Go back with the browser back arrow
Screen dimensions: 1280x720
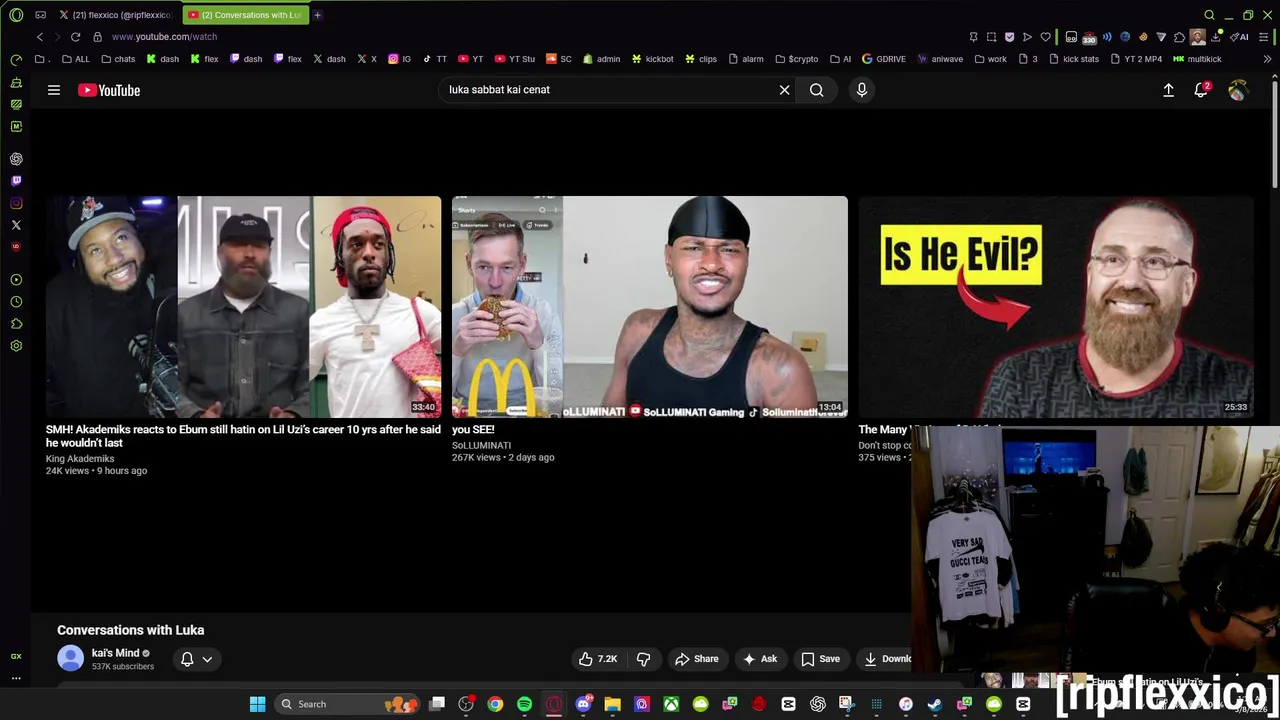pyautogui.click(x=40, y=37)
